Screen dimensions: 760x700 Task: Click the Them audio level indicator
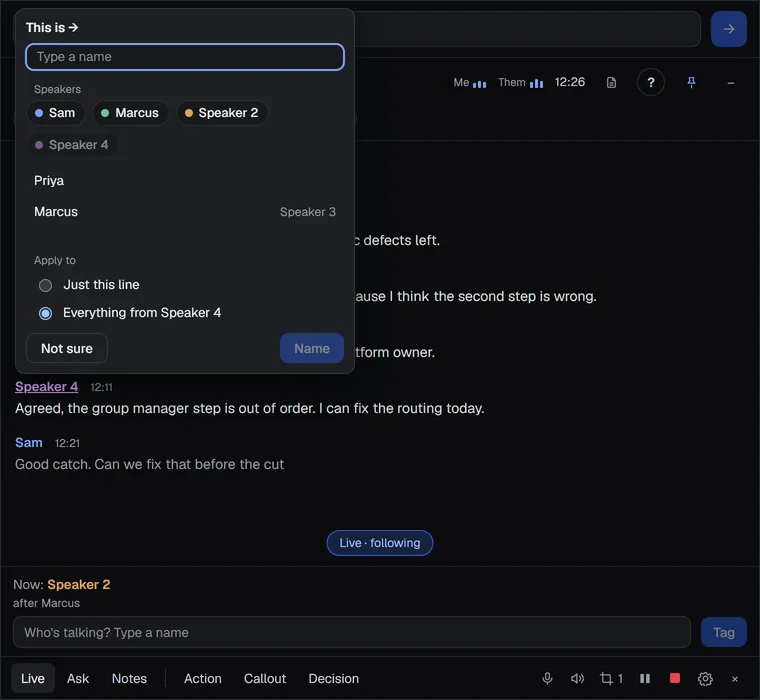pos(521,83)
